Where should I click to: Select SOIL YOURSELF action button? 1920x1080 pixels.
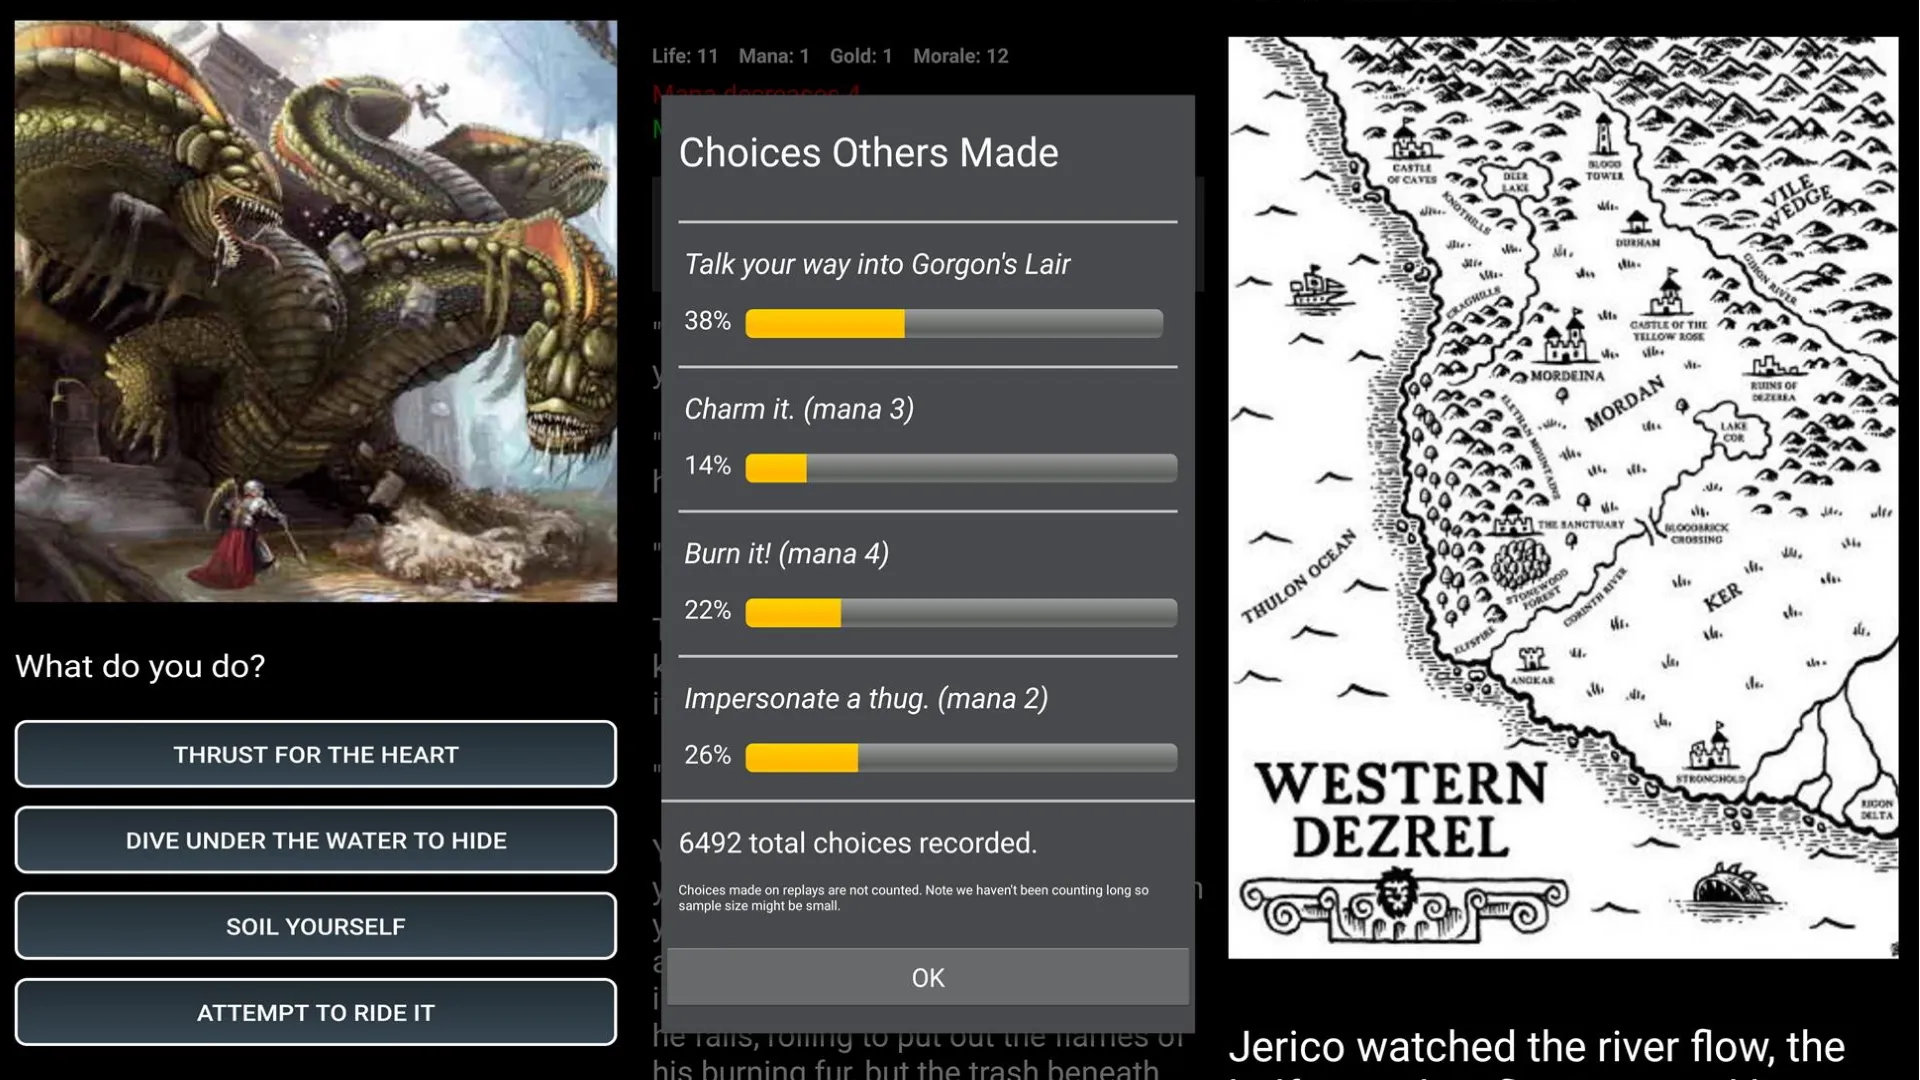tap(315, 926)
